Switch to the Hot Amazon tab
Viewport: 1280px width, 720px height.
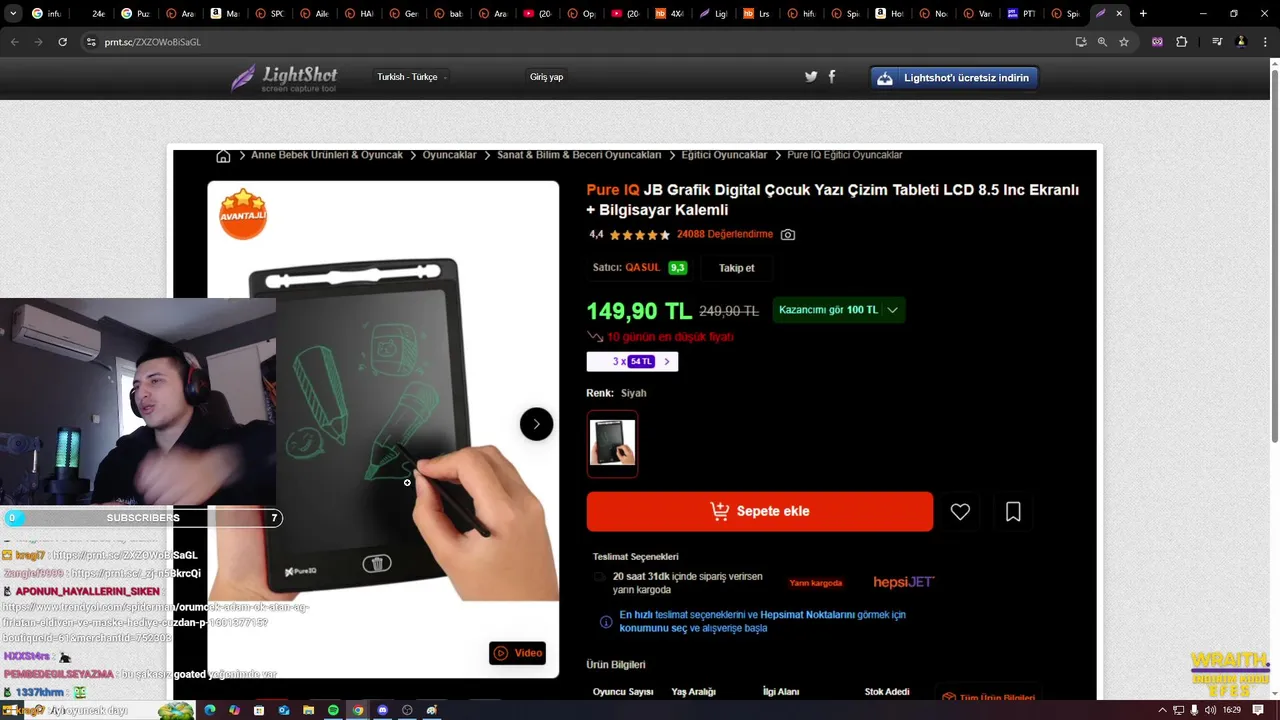[890, 14]
